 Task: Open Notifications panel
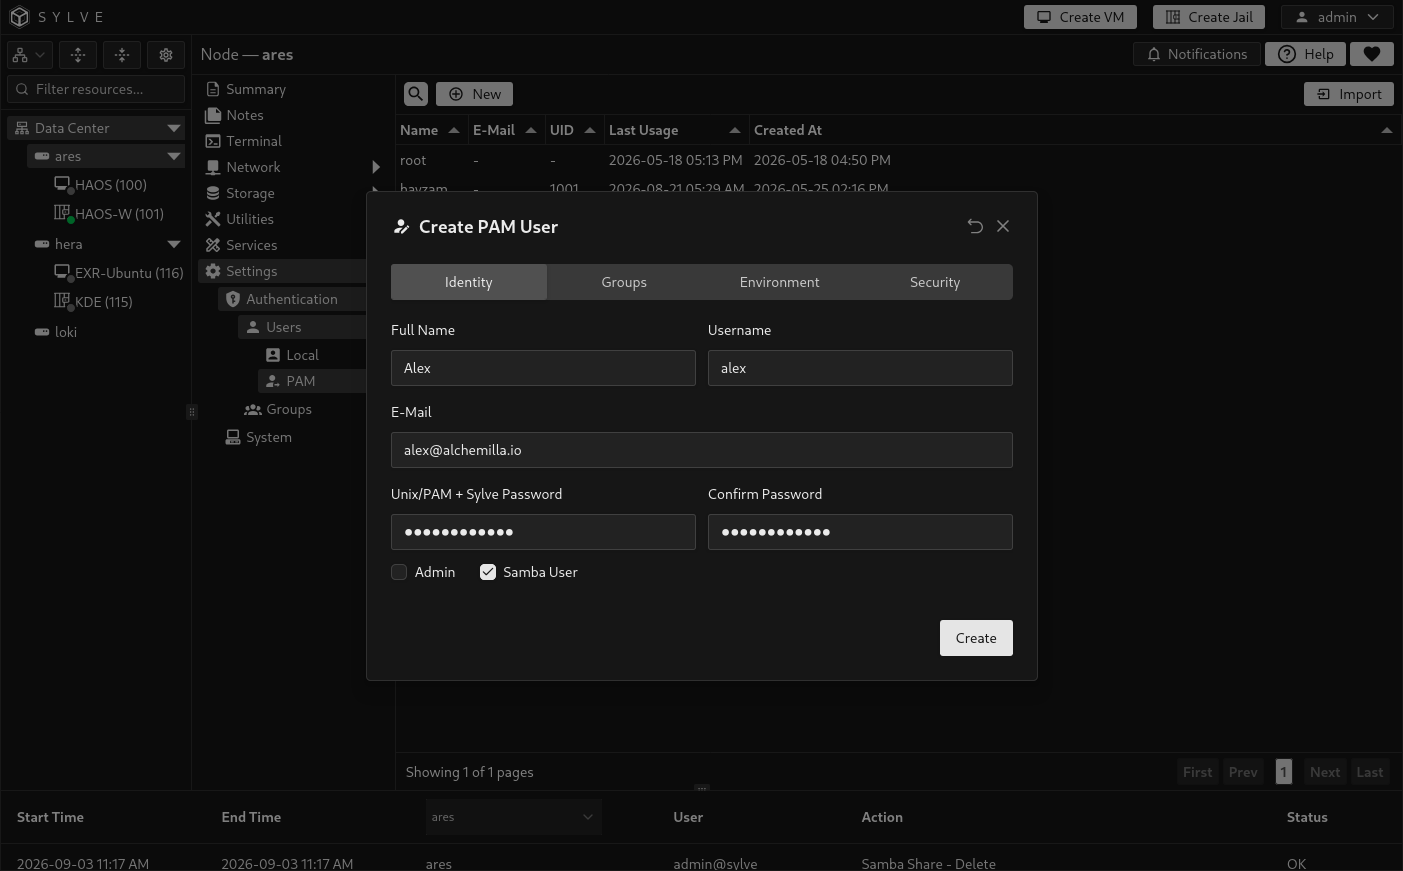(x=1197, y=54)
